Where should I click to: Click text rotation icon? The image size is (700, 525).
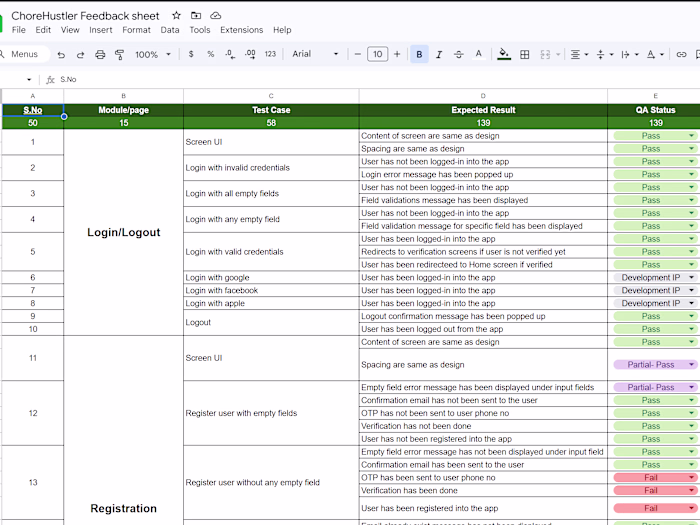pyautogui.click(x=651, y=54)
